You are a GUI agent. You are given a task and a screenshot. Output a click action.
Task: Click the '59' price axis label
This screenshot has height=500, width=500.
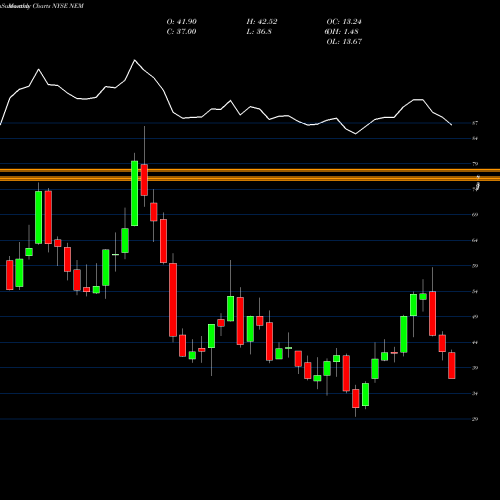click(475, 266)
